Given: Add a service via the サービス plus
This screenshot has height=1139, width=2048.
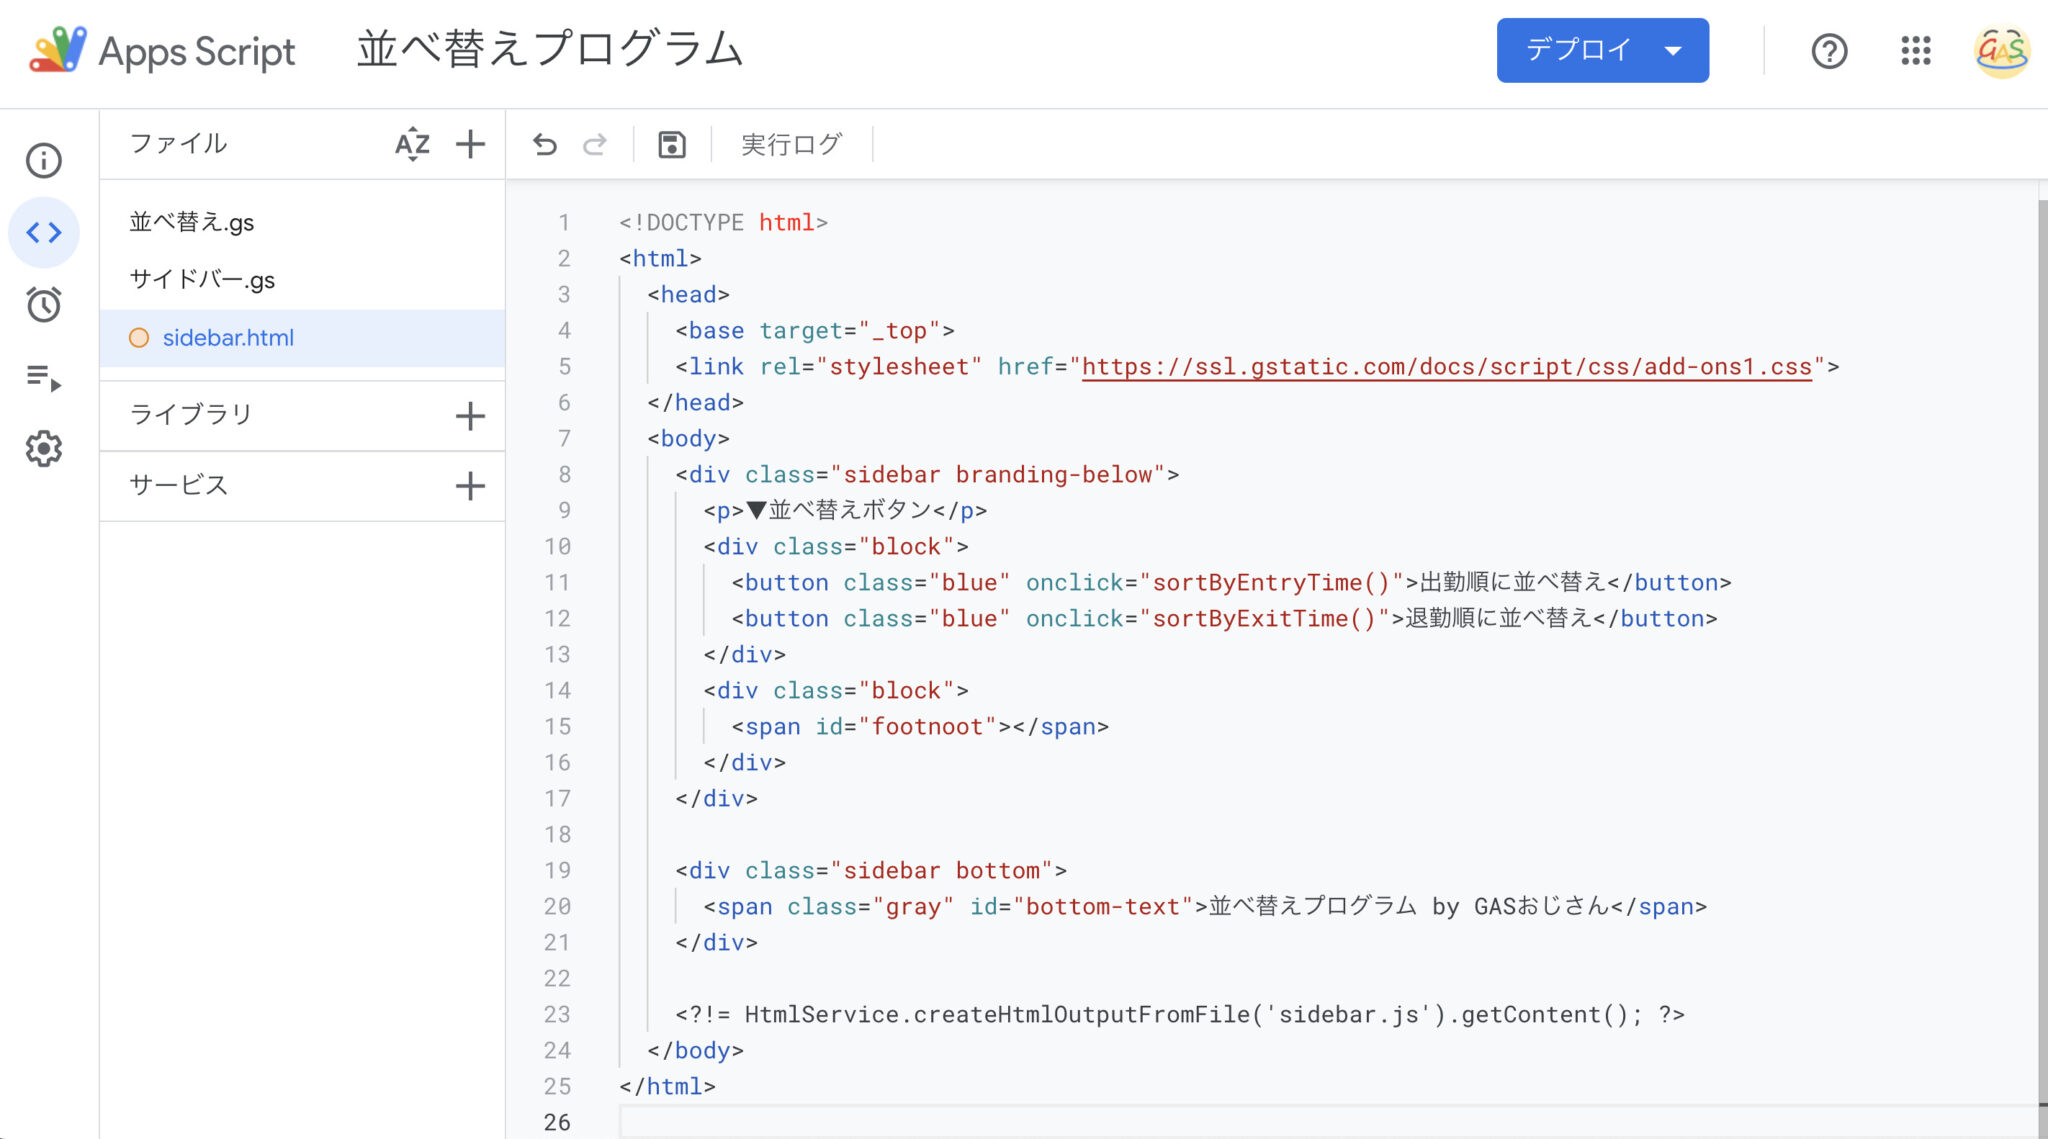Looking at the screenshot, I should pyautogui.click(x=470, y=486).
